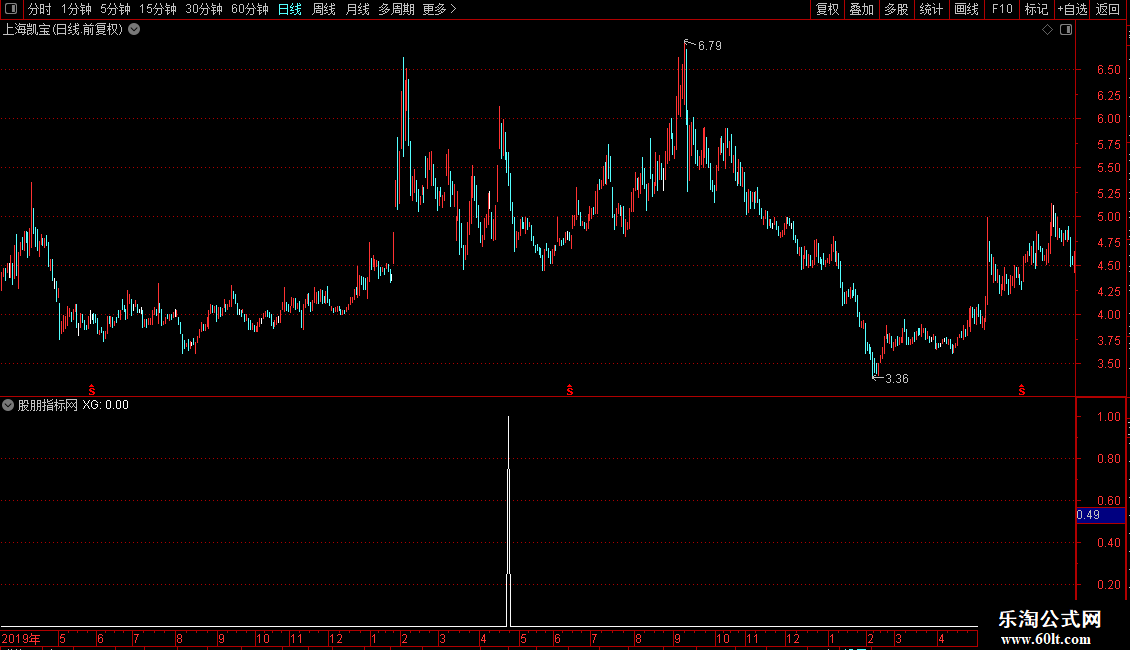Select the 1分钟 period tab
This screenshot has width=1130, height=650.
[76, 9]
